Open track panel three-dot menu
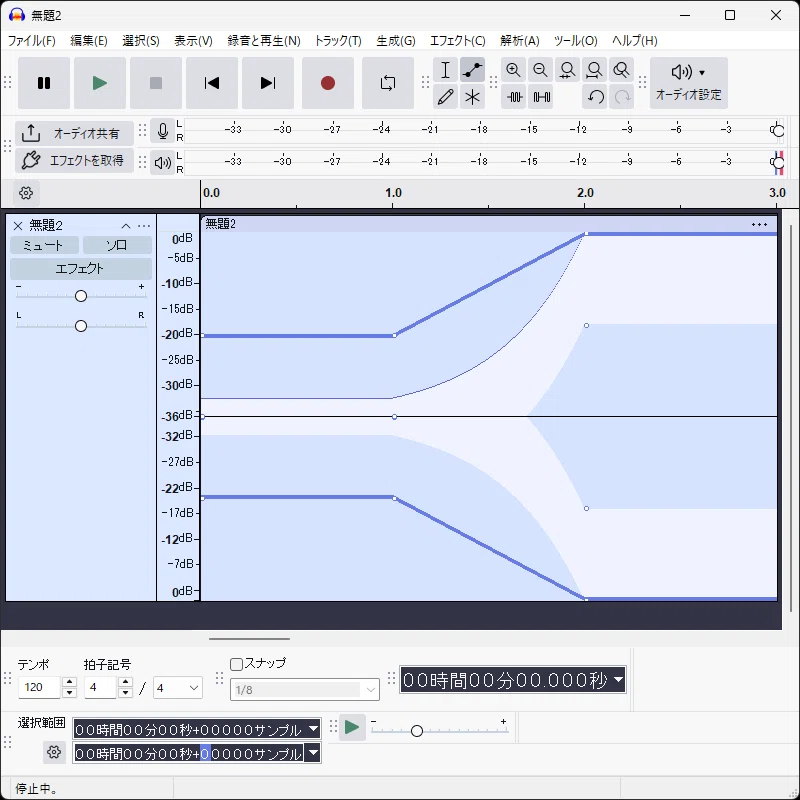 point(144,226)
